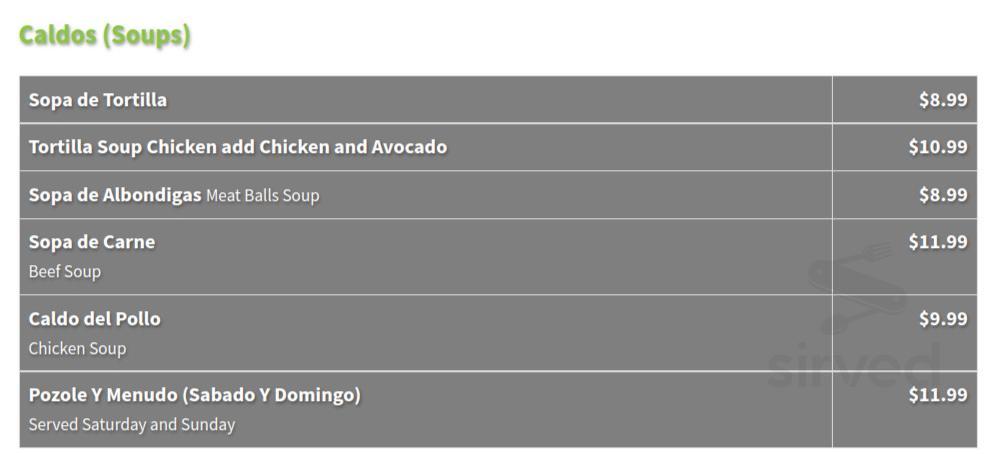Viewport: 994px width, 454px height.
Task: Open the Pozole Y Menudo item name
Action: tap(105, 395)
